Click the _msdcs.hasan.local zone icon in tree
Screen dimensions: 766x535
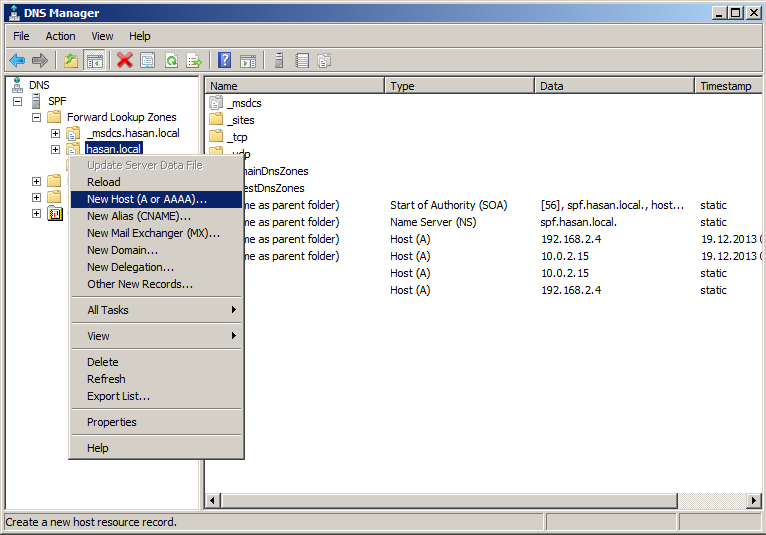point(73,133)
